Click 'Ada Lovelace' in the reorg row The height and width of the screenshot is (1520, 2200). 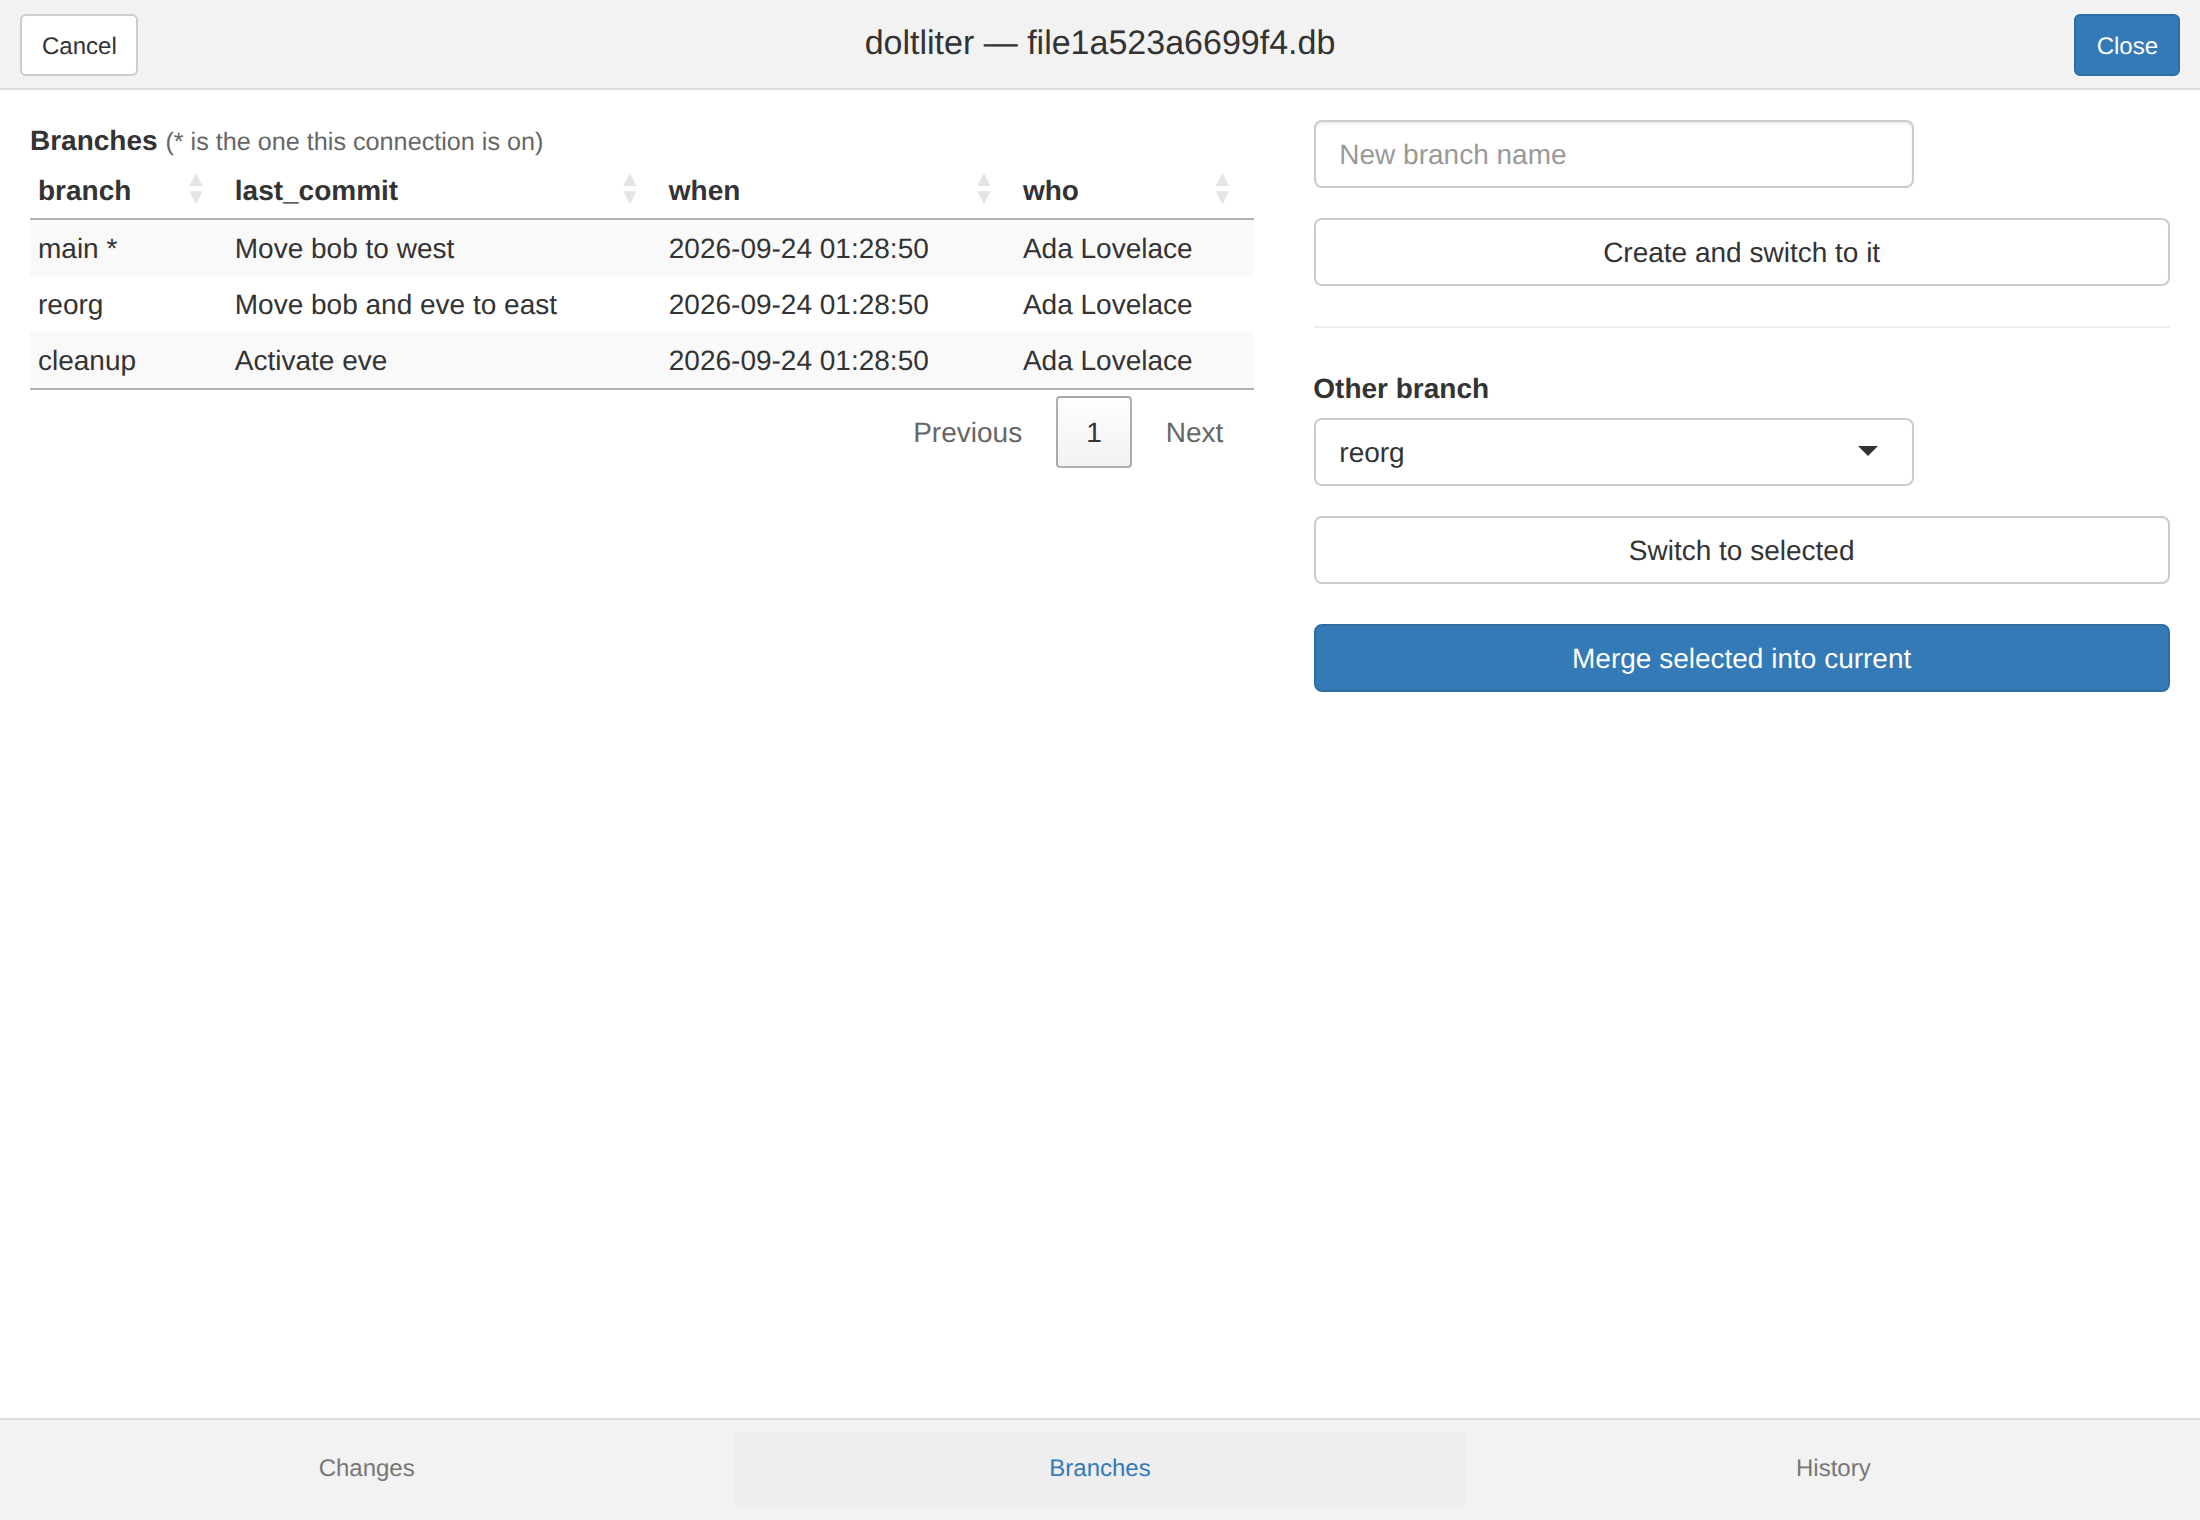[1107, 304]
